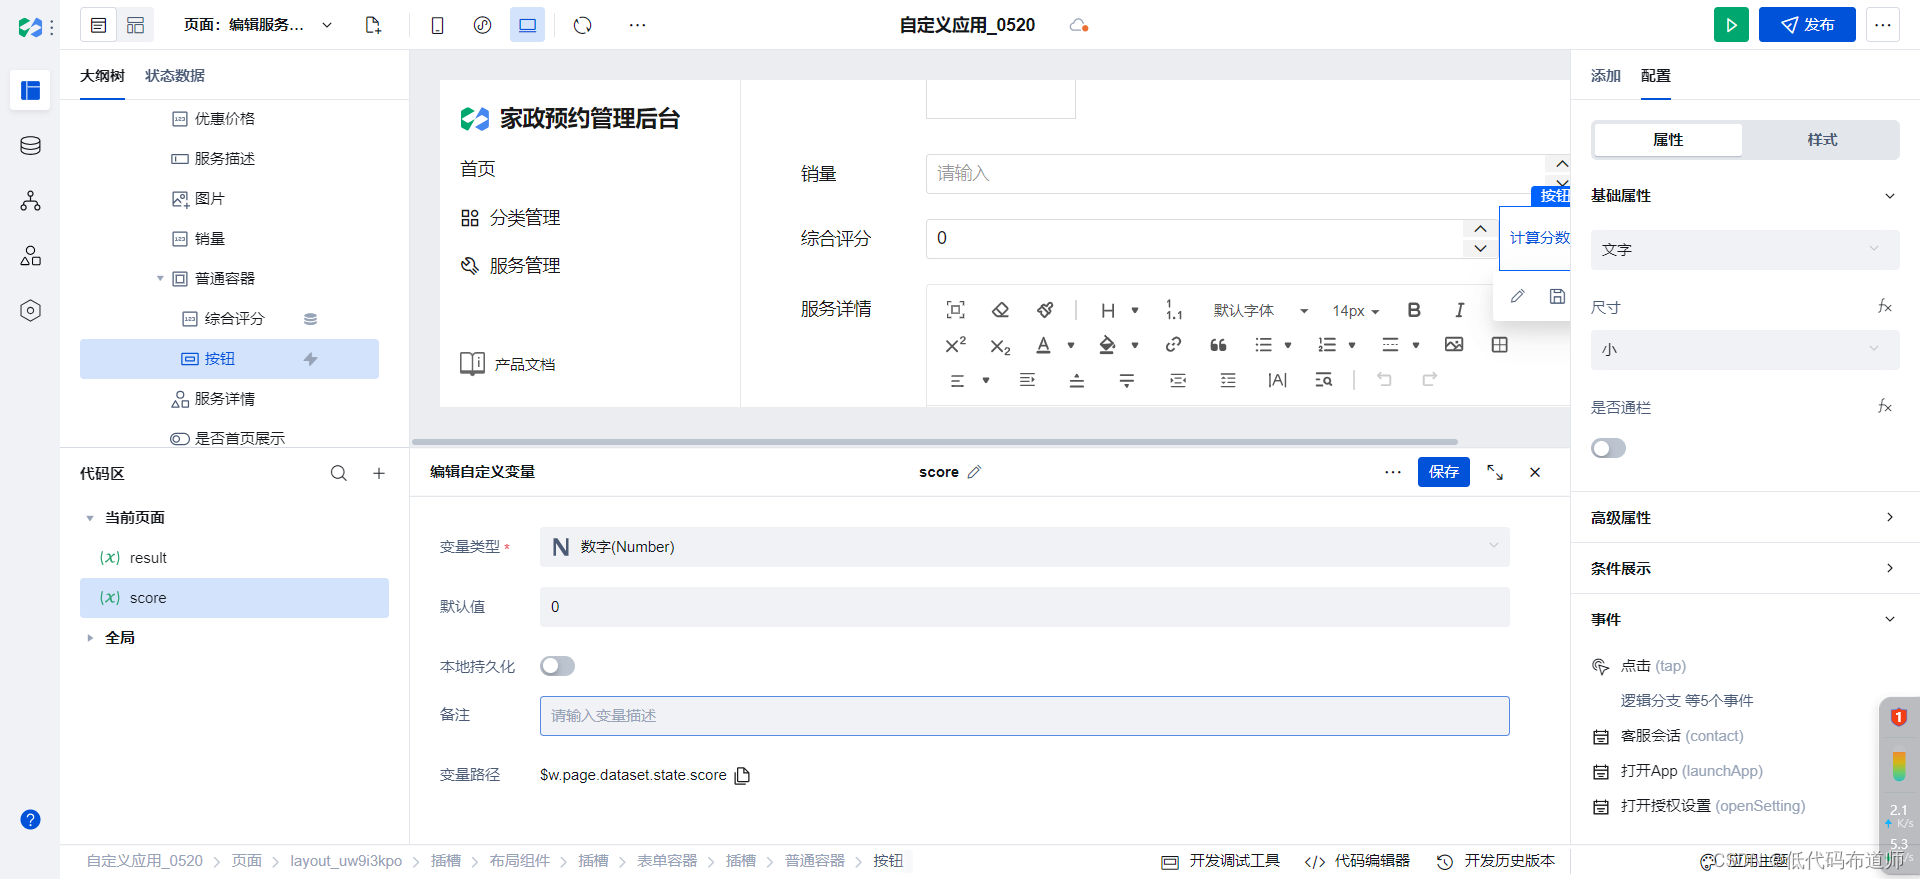Open the data source sidebar icon

coord(30,146)
